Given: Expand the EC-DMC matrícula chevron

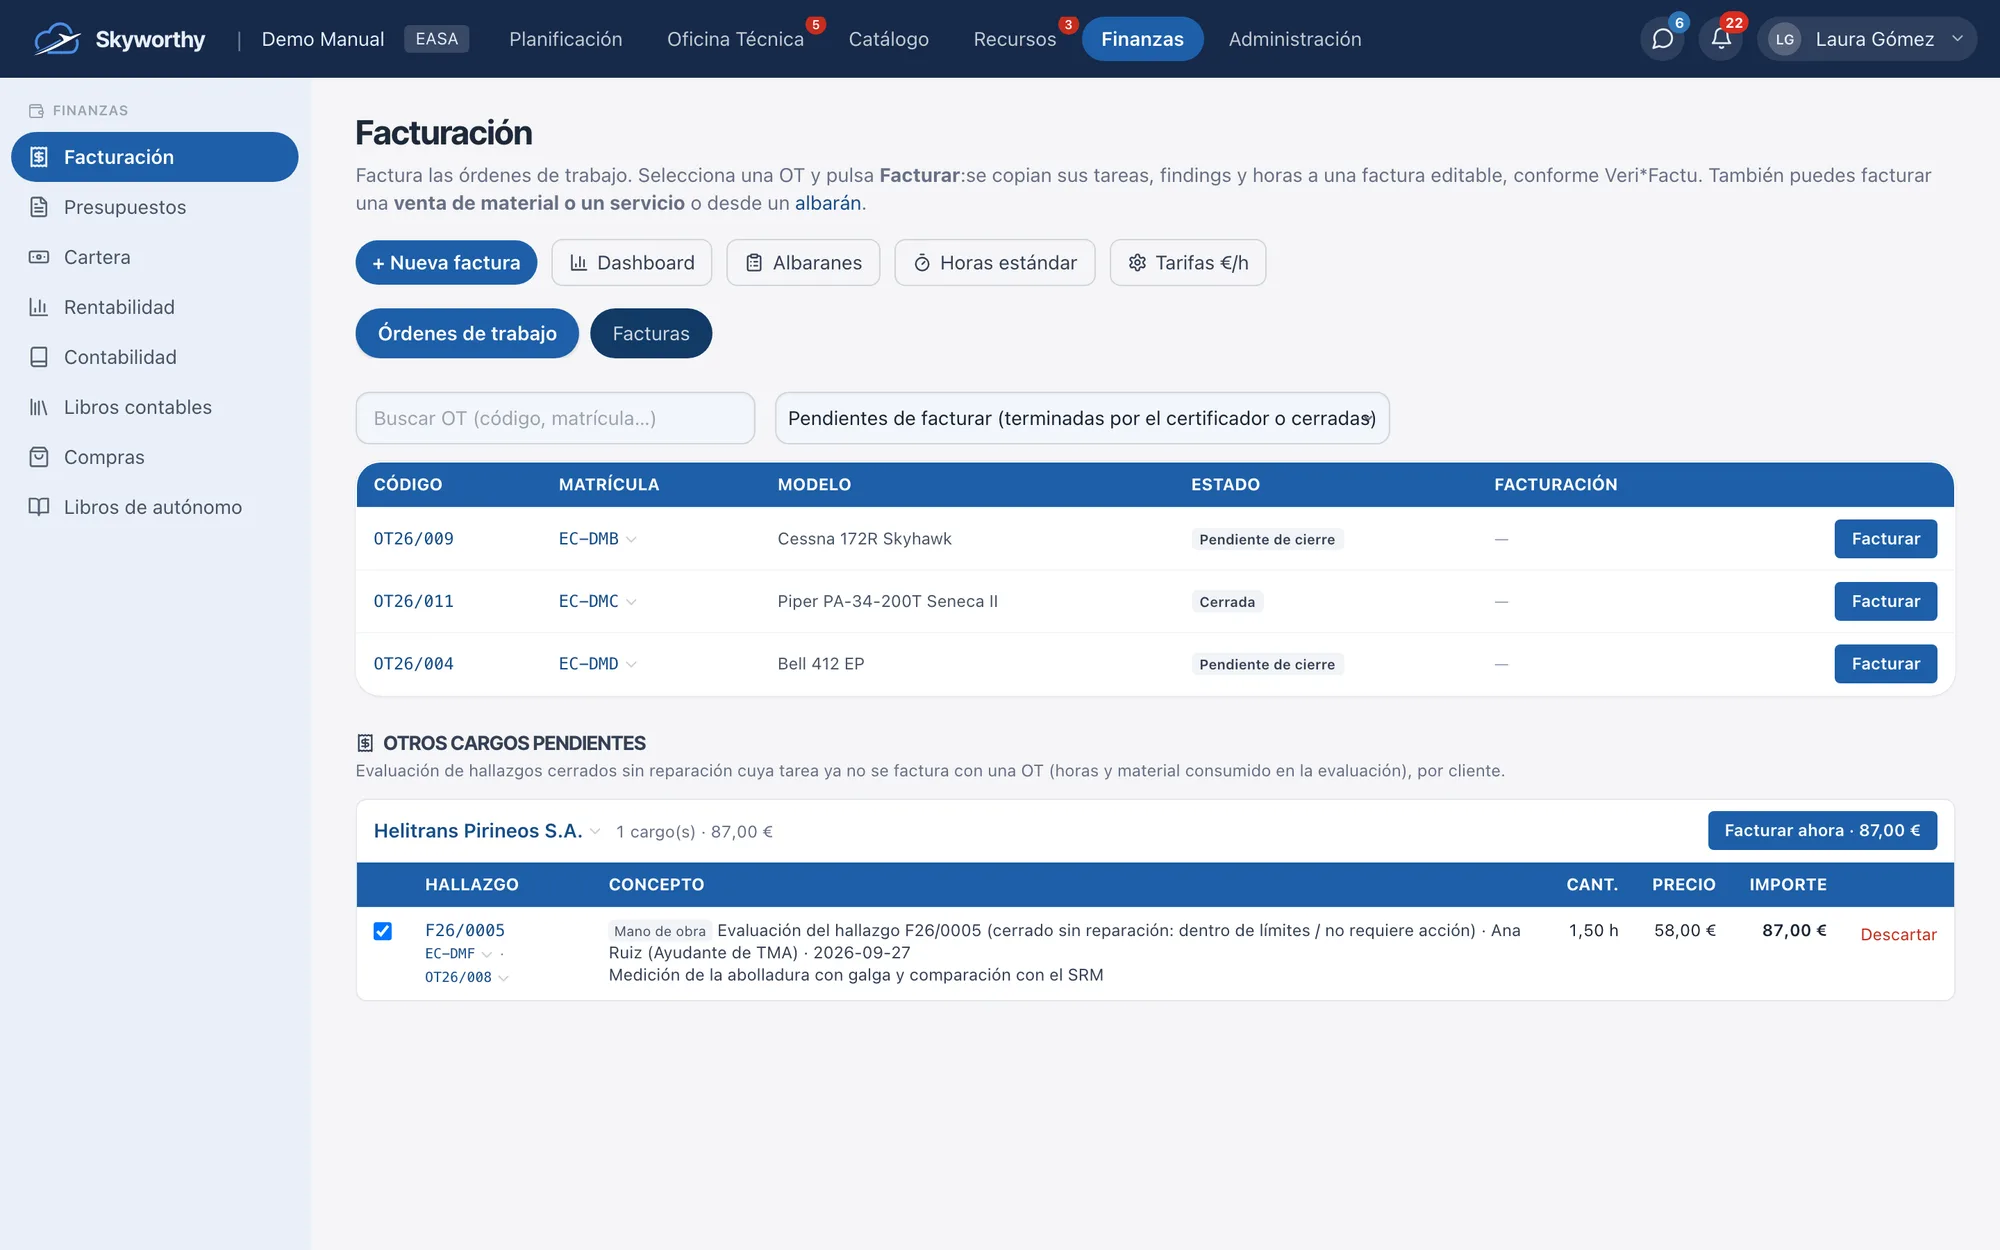Looking at the screenshot, I should click(x=631, y=602).
